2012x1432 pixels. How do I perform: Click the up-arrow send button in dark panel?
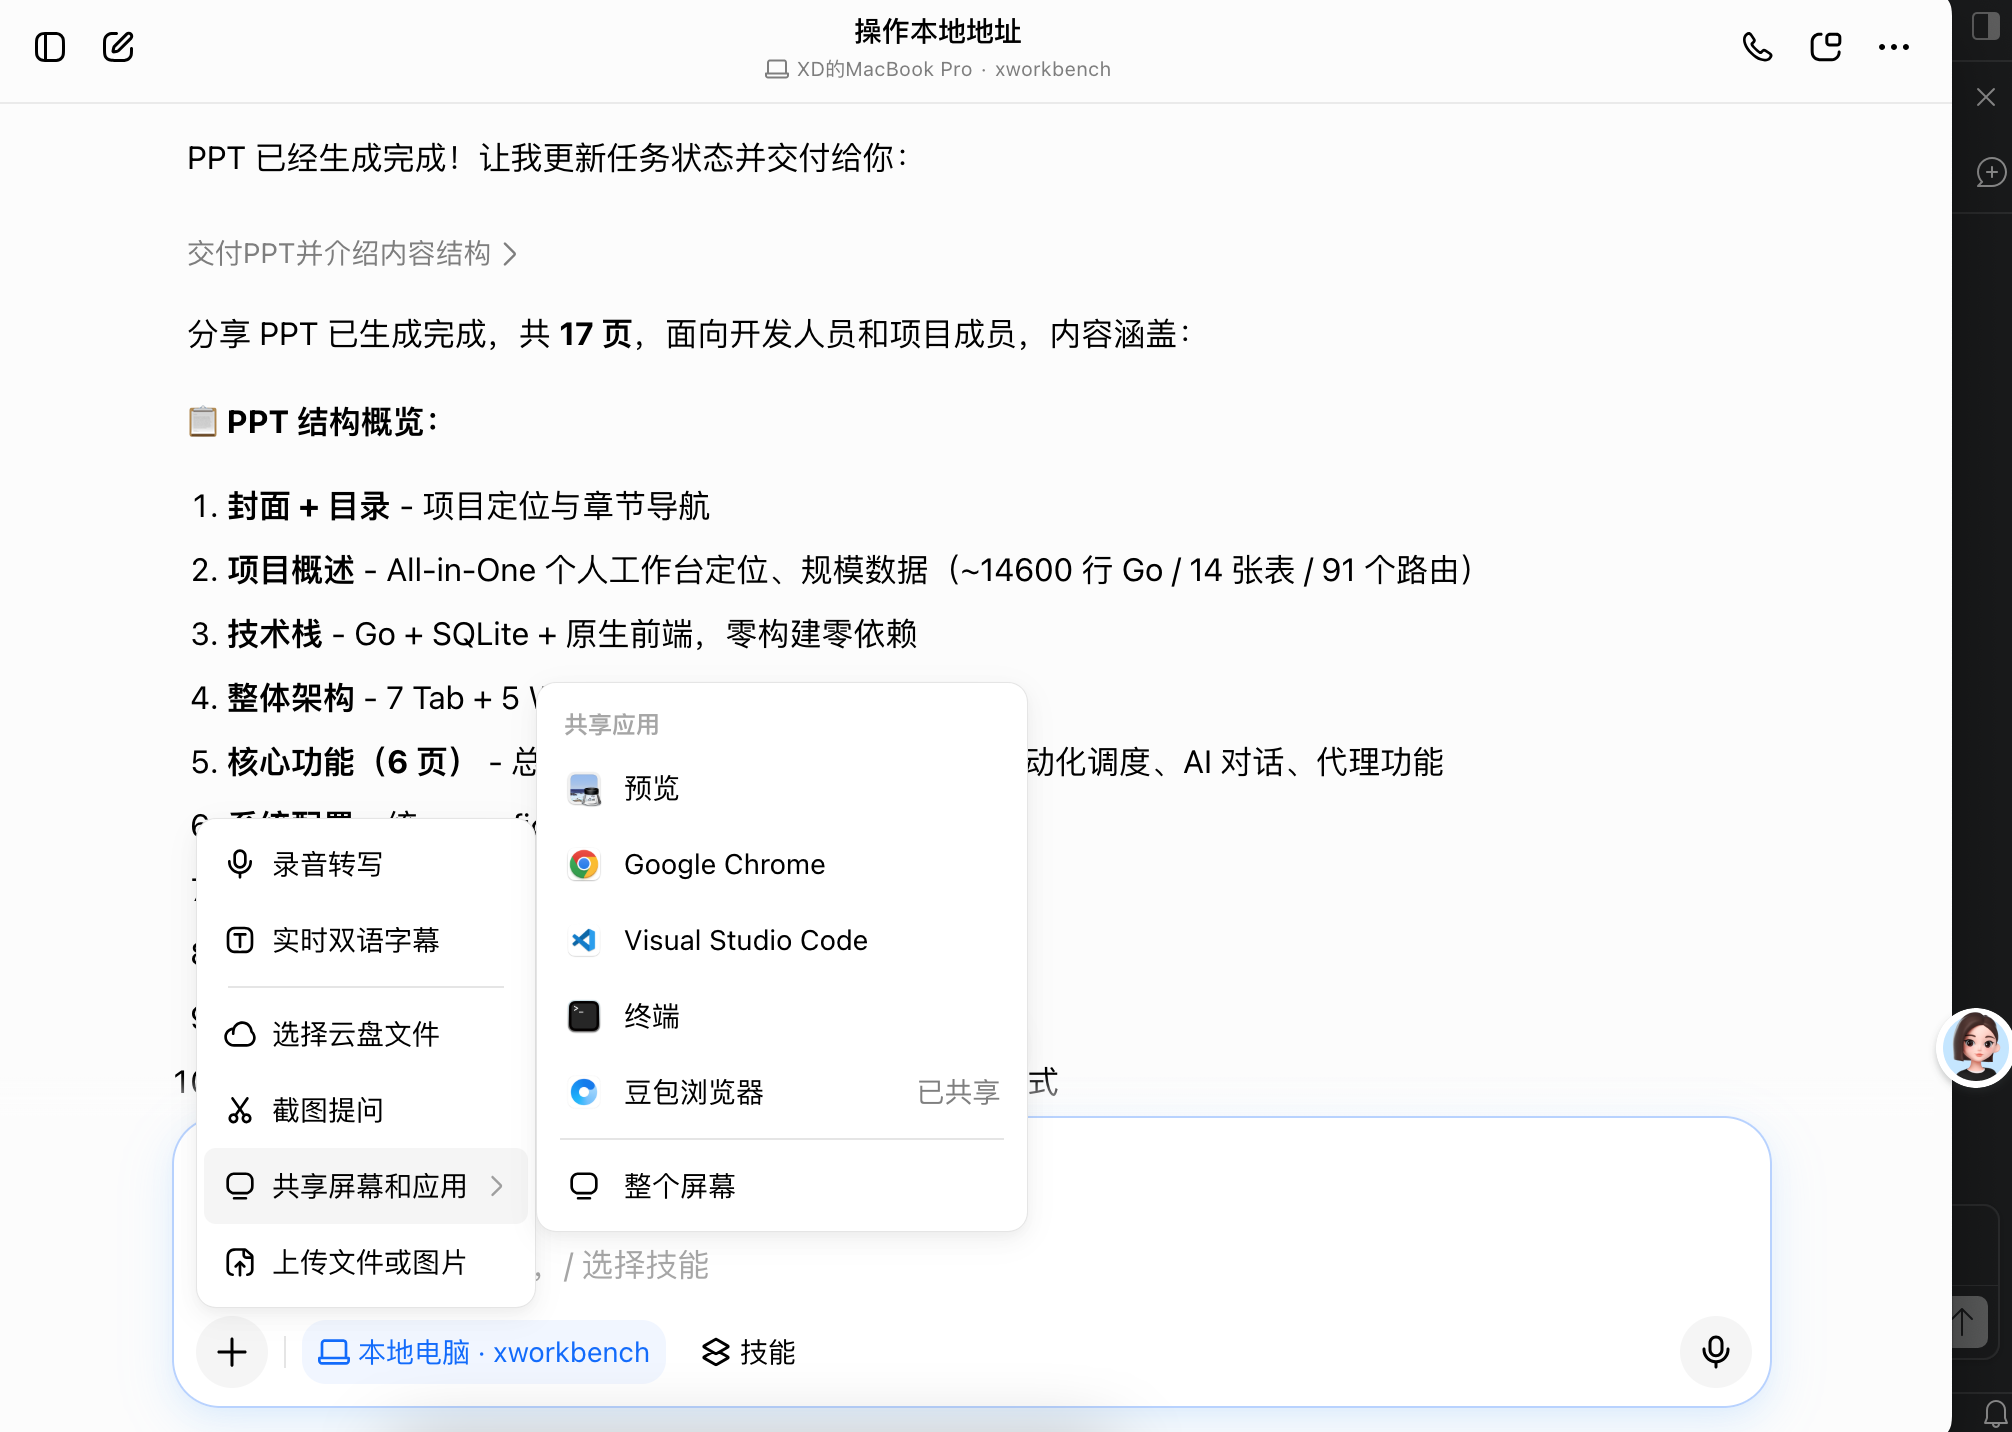[x=1964, y=1322]
